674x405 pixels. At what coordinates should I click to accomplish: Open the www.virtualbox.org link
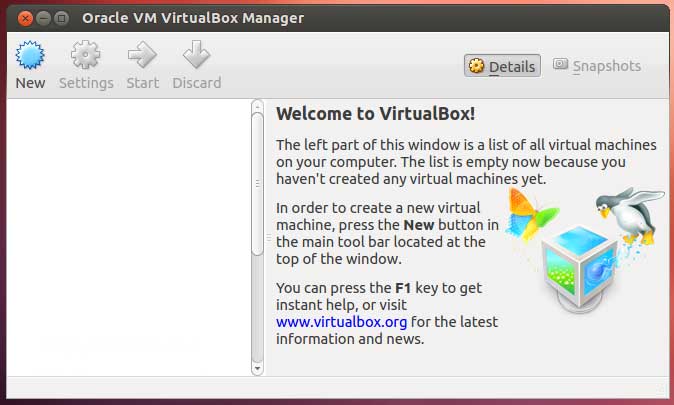click(341, 322)
